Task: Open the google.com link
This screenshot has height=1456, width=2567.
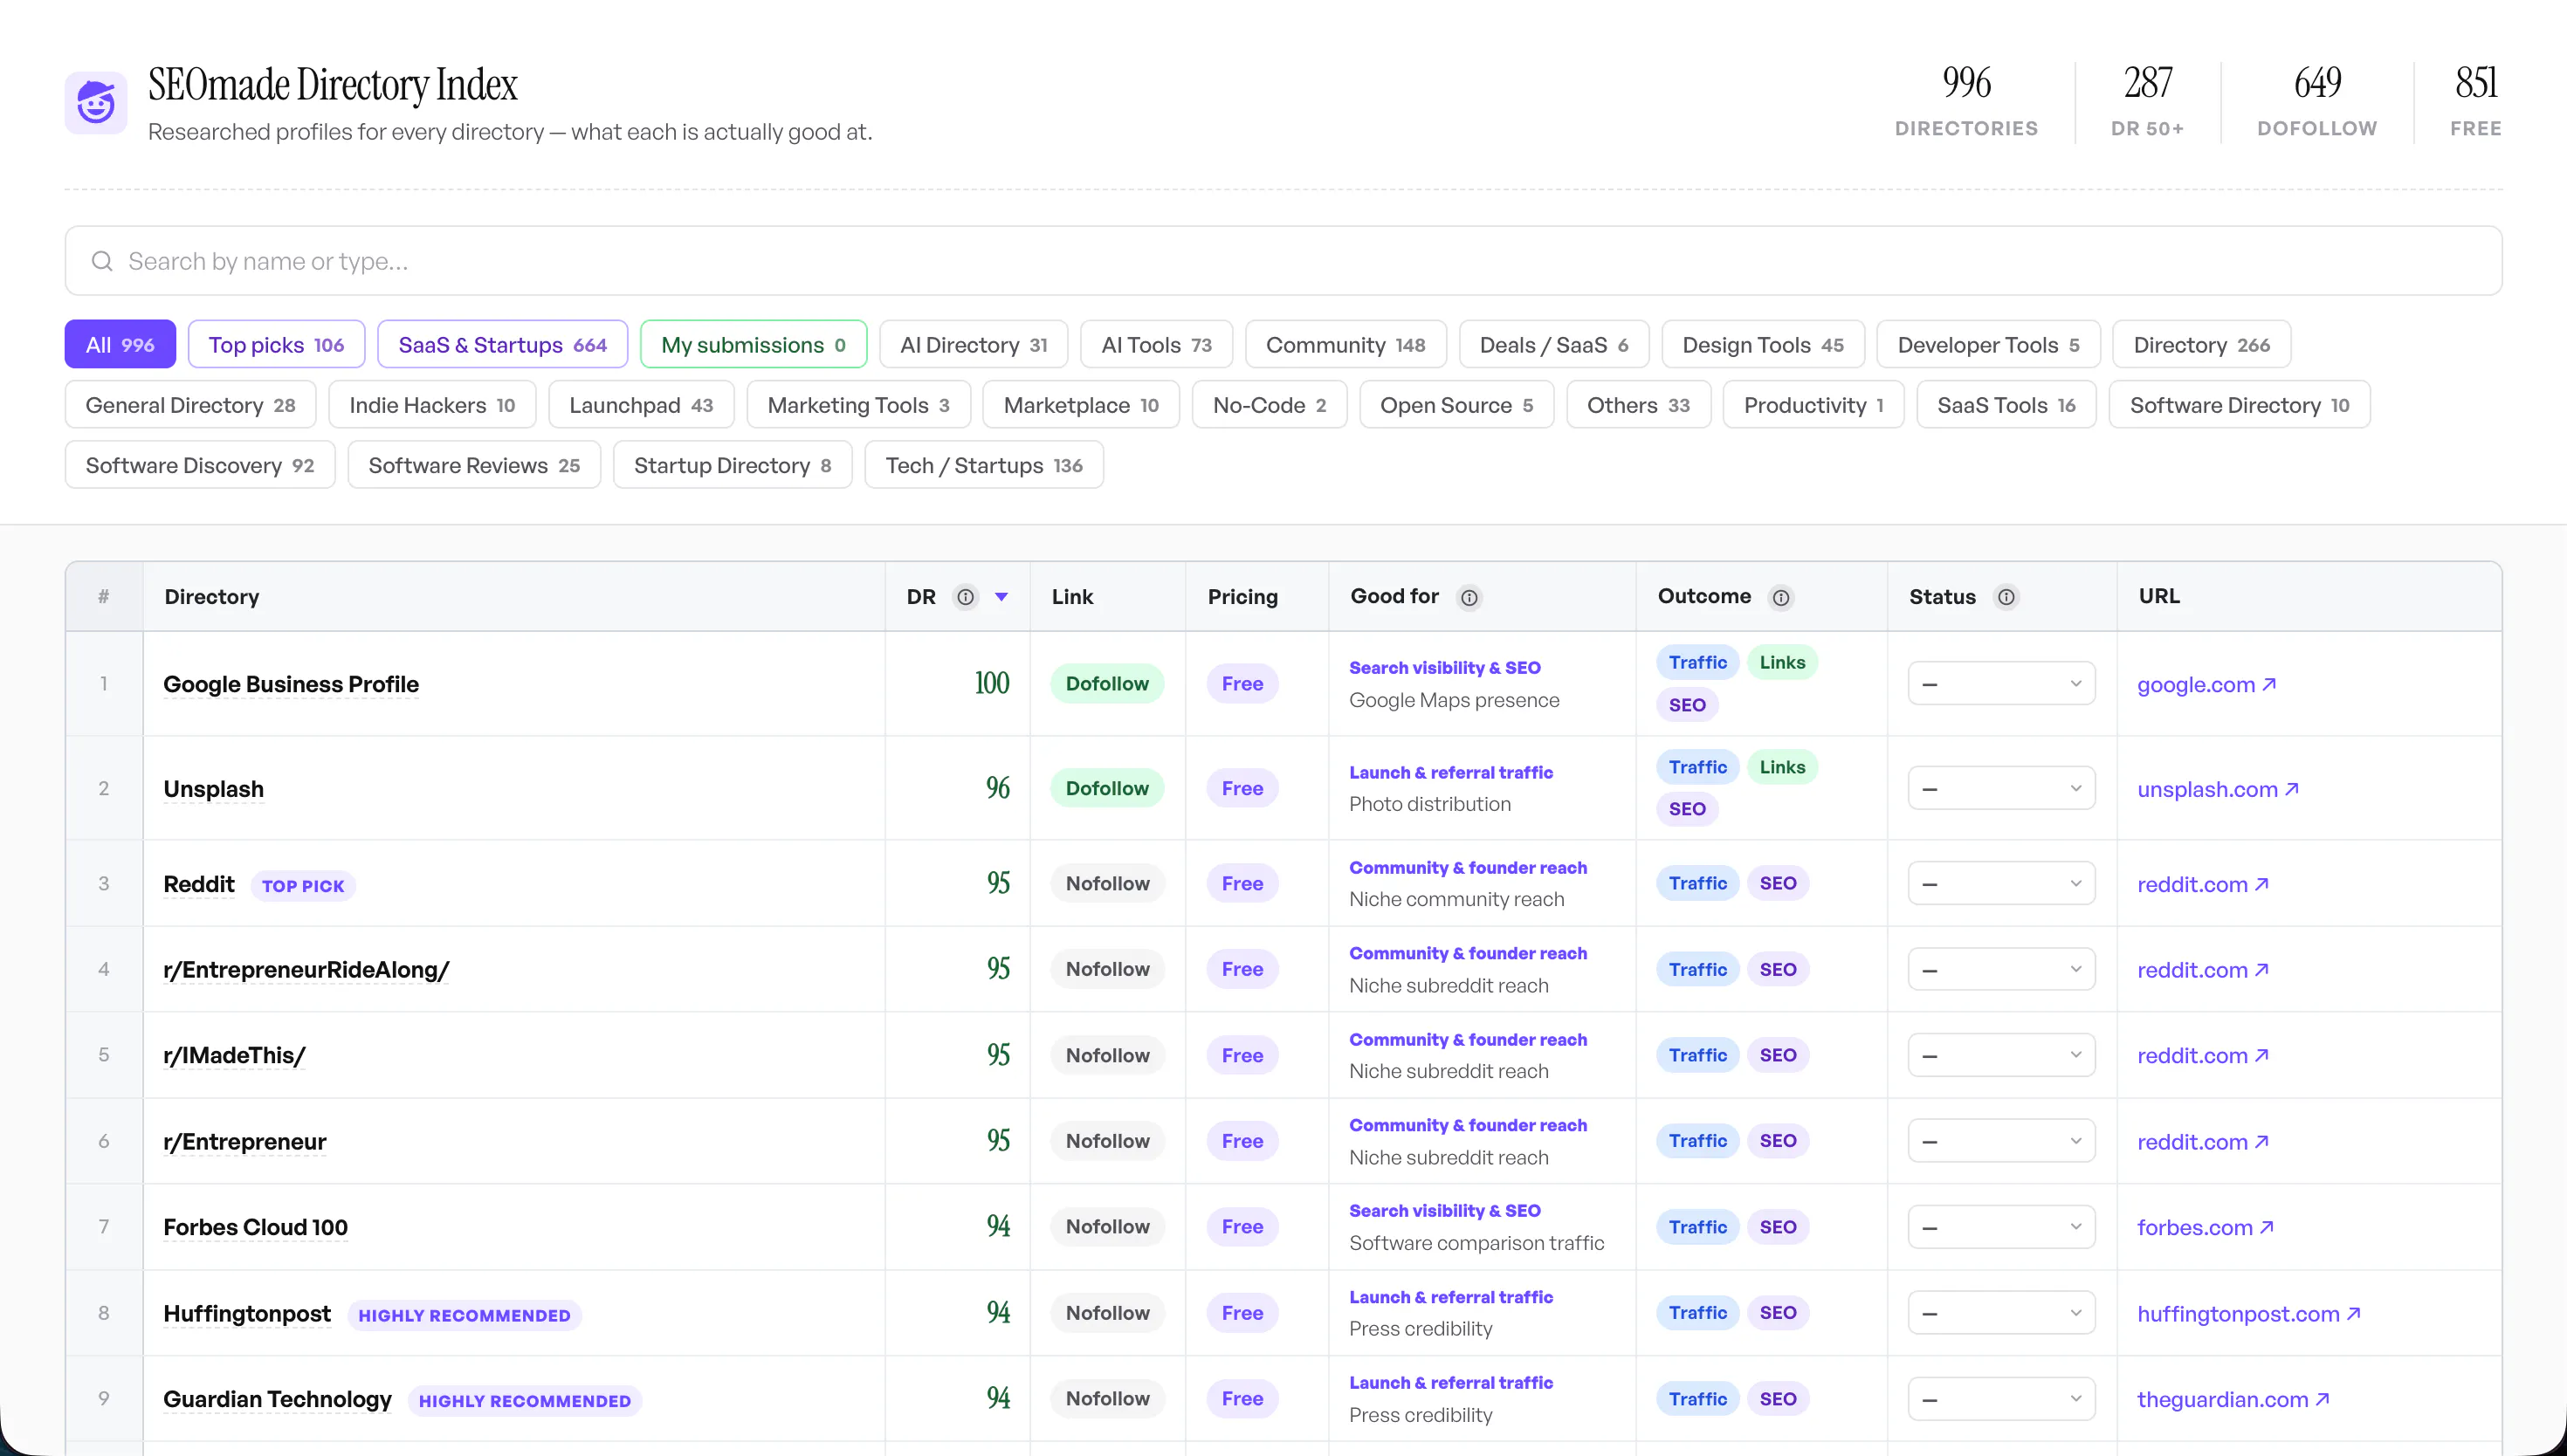Action: point(2207,685)
